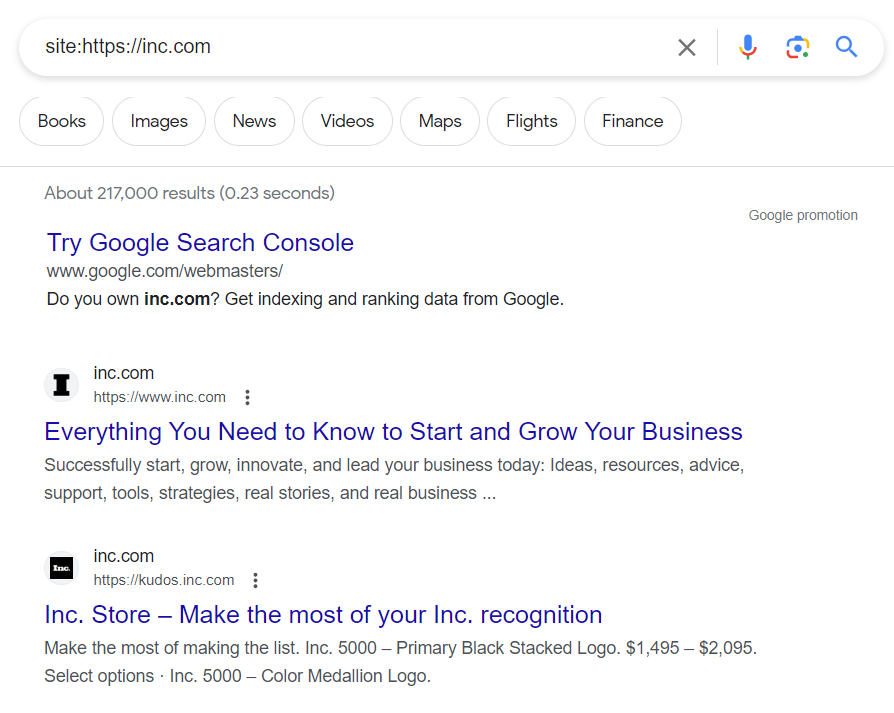Switch to the Flights search filter

pos(531,121)
